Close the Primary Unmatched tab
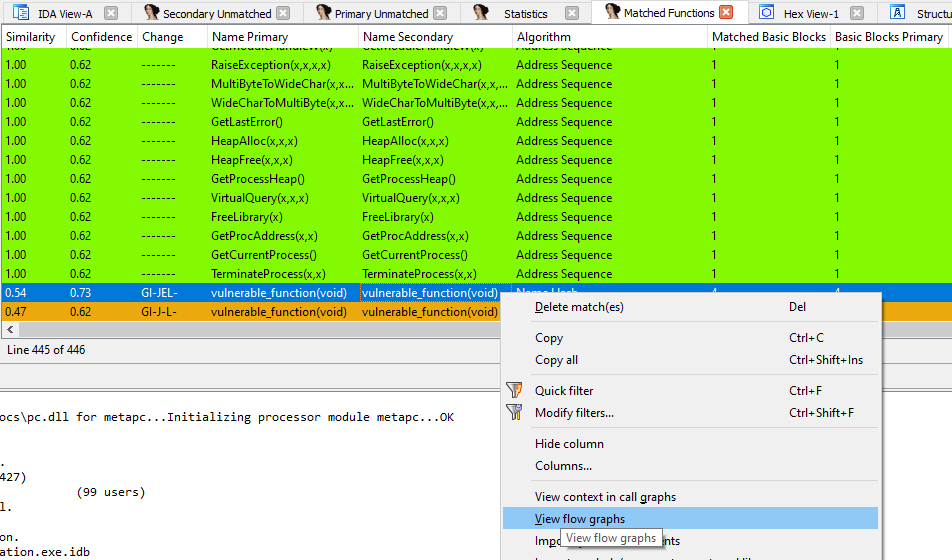The image size is (952, 560). point(445,13)
